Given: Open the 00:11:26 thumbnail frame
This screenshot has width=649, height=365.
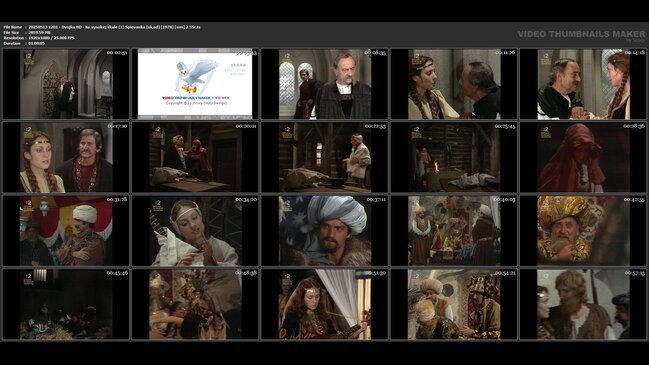Looking at the screenshot, I should pos(454,84).
